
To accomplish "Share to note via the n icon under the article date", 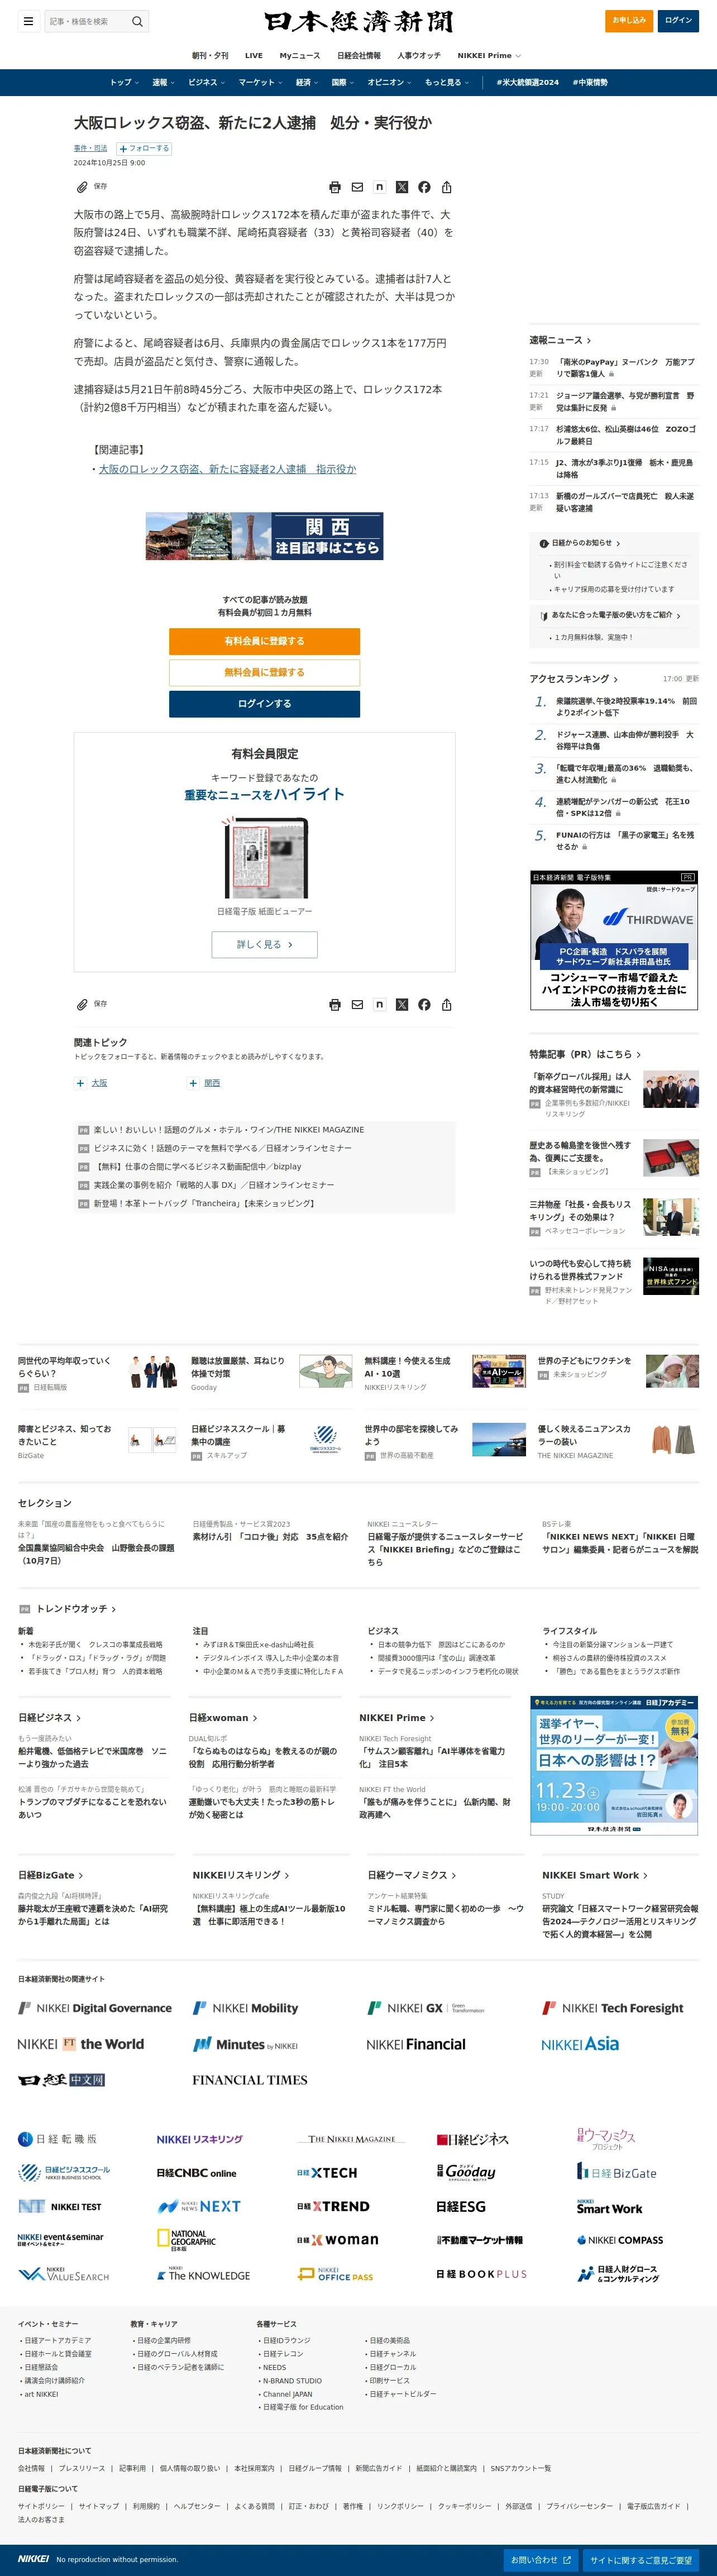I will coord(379,187).
